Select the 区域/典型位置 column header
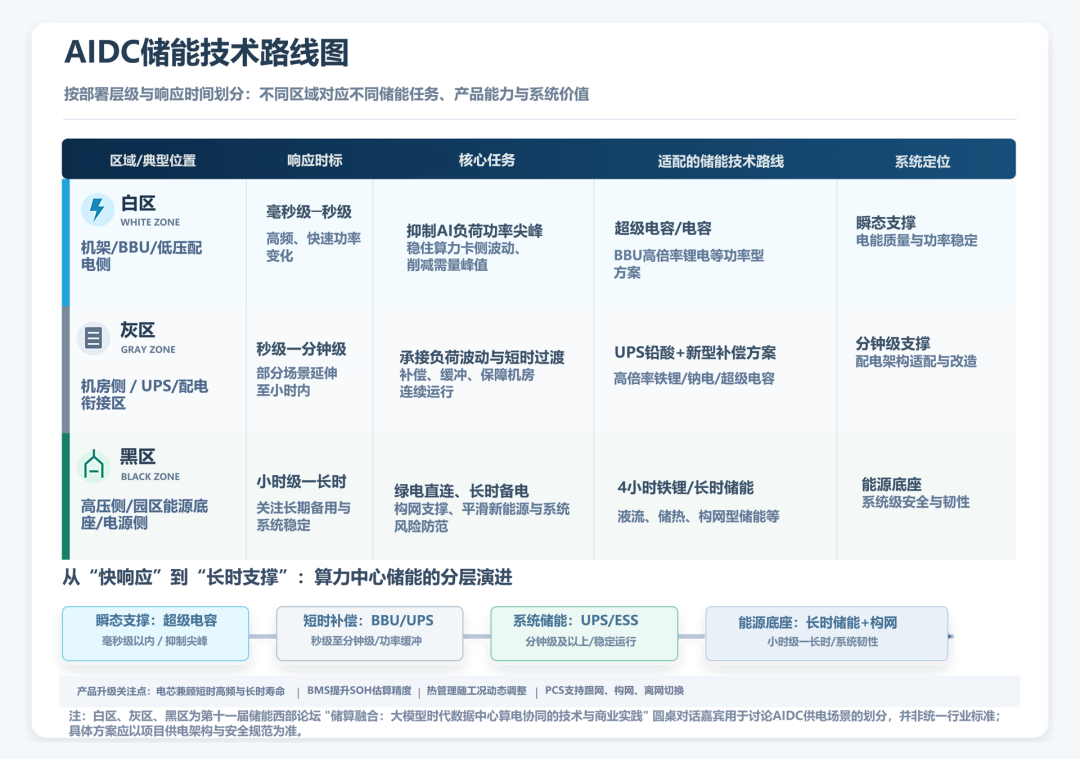Image resolution: width=1080 pixels, height=759 pixels. [x=153, y=160]
